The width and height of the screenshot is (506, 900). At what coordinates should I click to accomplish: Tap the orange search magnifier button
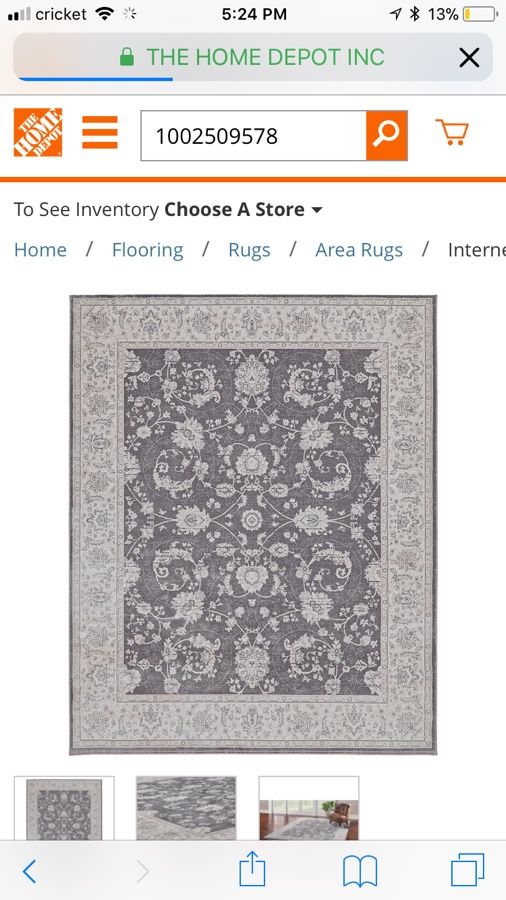pyautogui.click(x=387, y=135)
